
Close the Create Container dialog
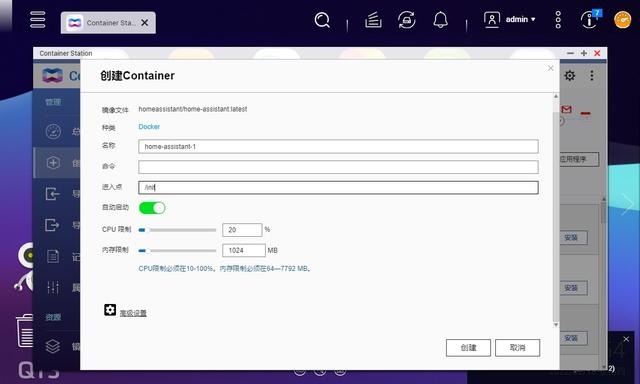[x=551, y=68]
